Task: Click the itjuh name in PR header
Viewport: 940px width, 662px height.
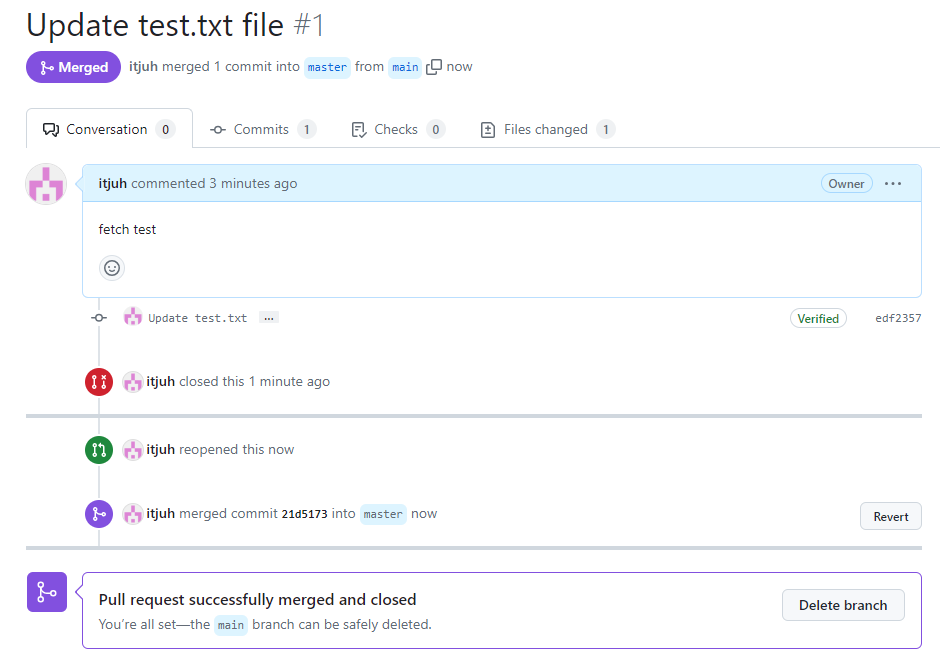Action: [143, 67]
